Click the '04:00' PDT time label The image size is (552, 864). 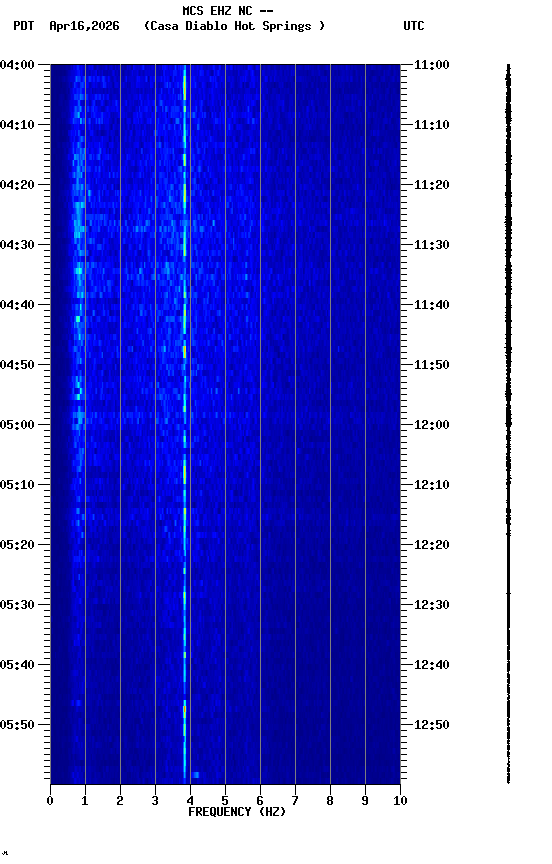17,65
